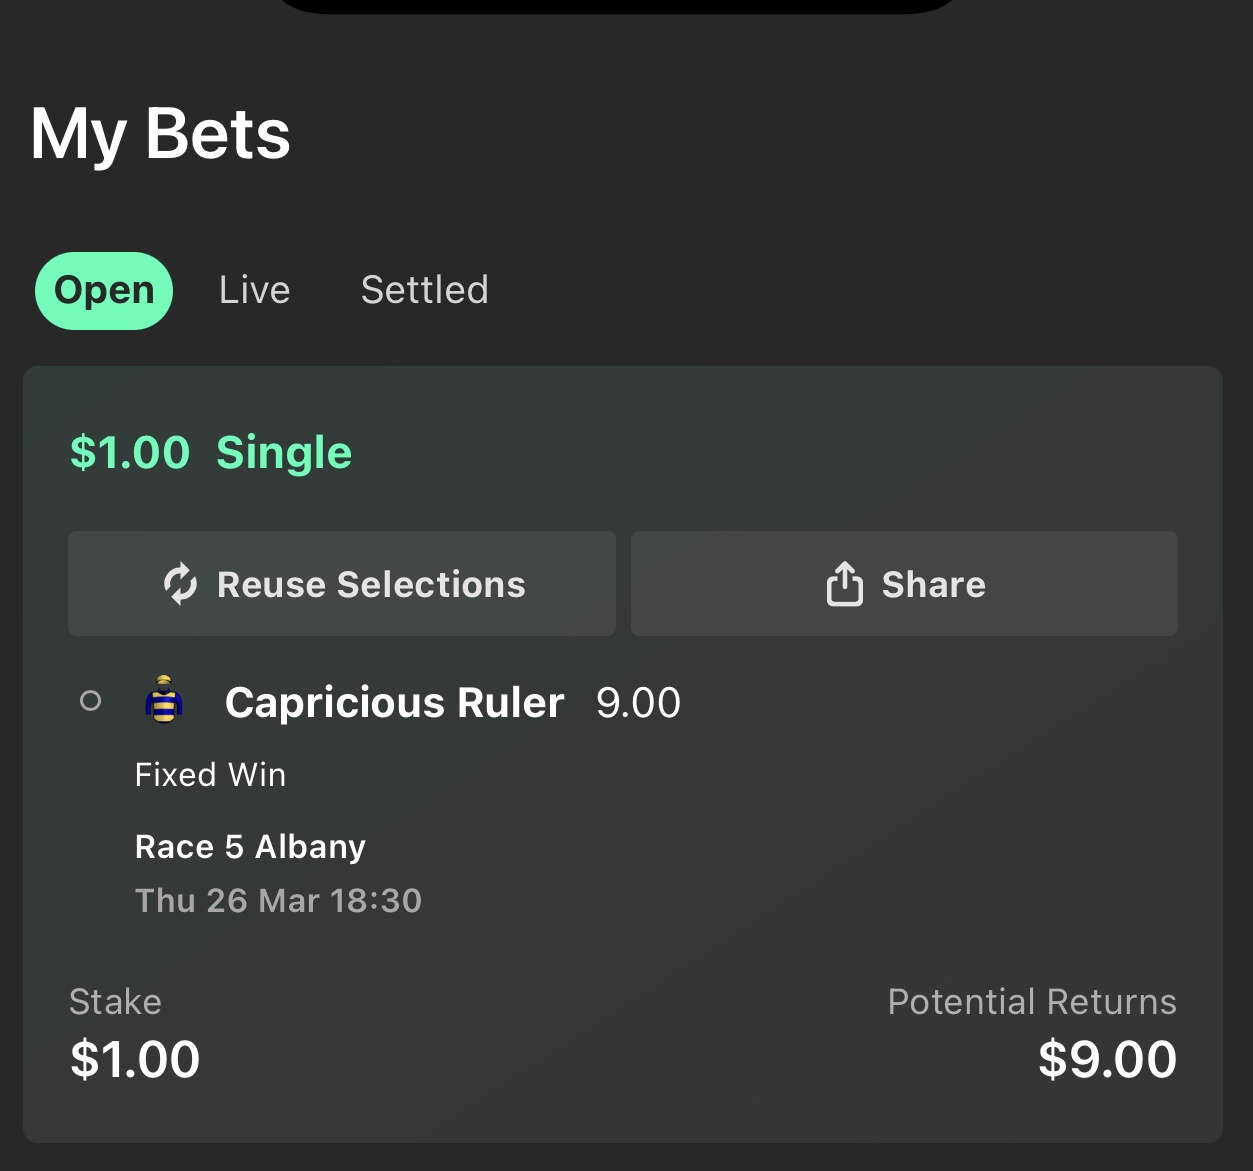
Task: Select the open-status circle beside Capricious Ruler
Action: coord(90,701)
